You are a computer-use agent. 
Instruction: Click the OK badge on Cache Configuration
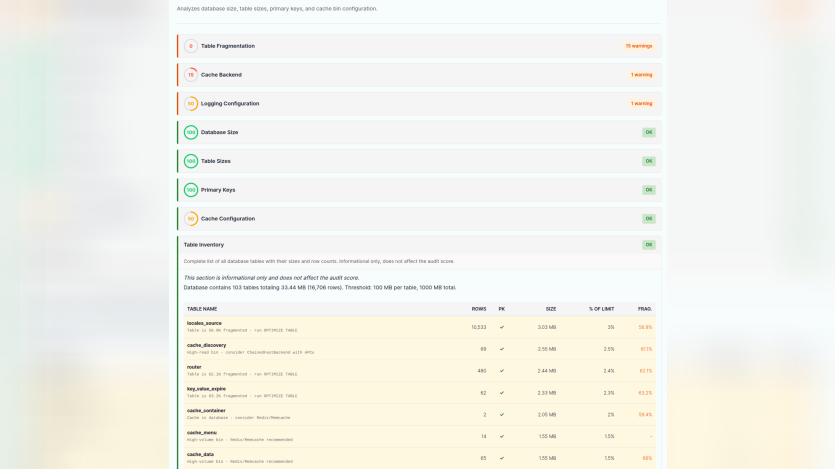[649, 219]
